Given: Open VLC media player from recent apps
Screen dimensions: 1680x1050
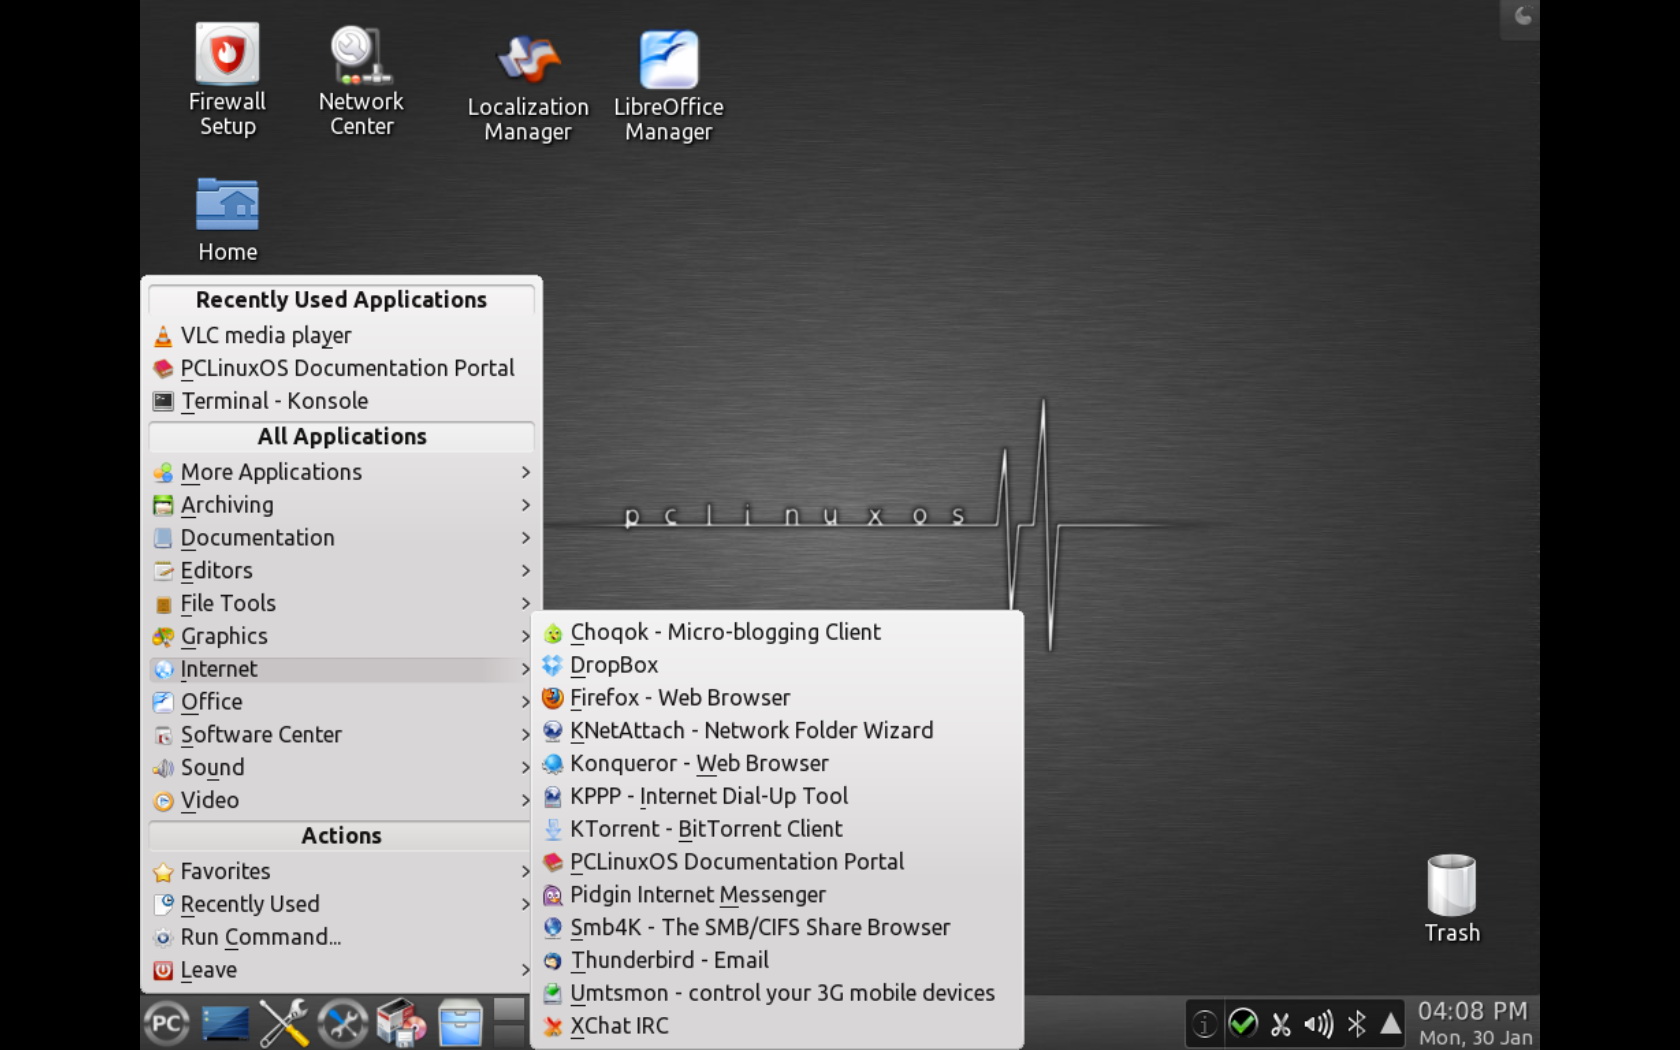Looking at the screenshot, I should point(265,336).
